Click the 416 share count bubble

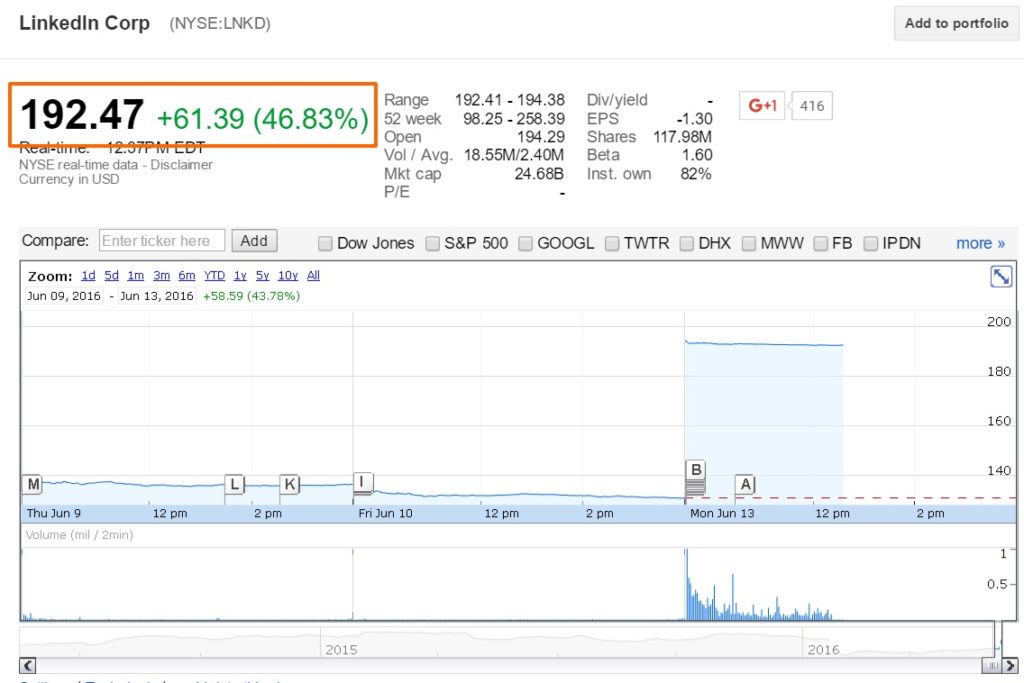pyautogui.click(x=812, y=106)
